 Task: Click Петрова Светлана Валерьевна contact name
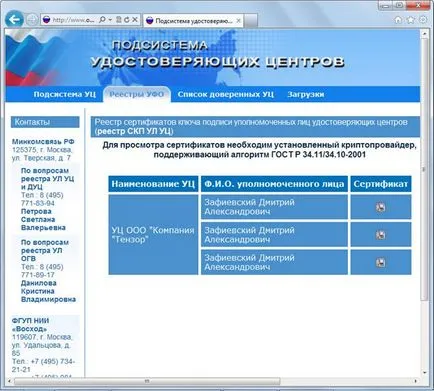(43, 220)
